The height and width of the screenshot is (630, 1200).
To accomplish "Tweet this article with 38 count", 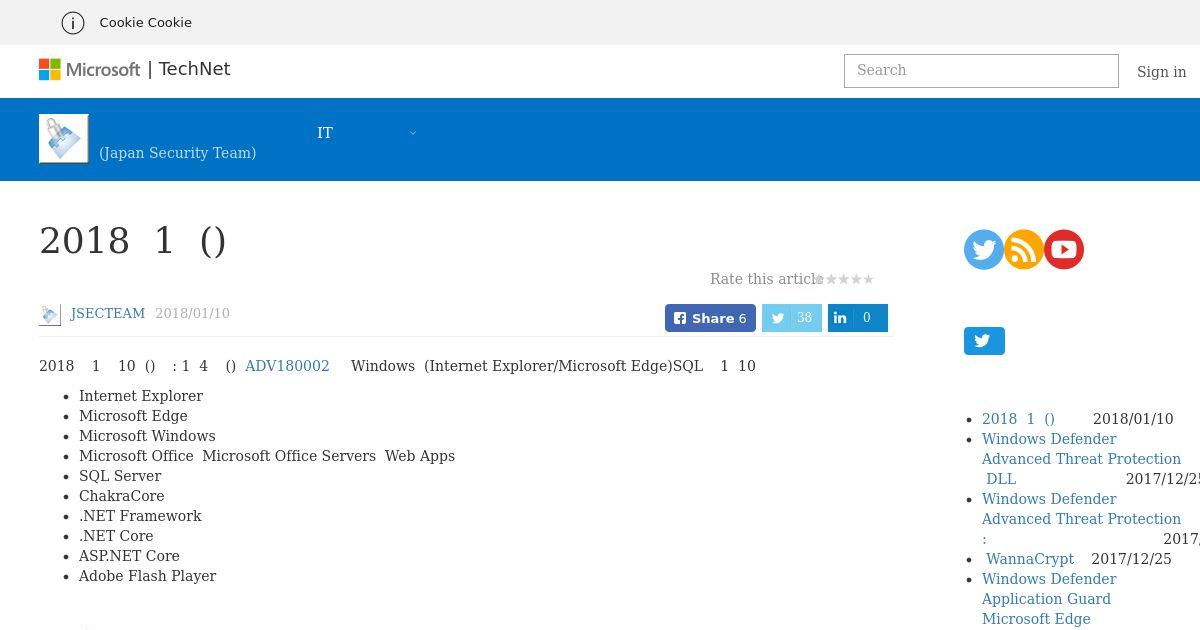I will coord(792,318).
